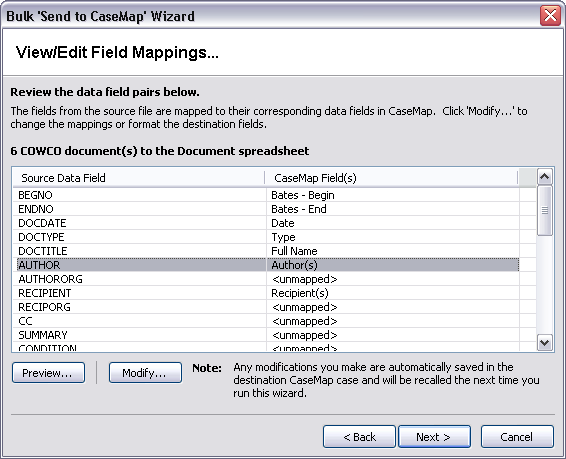Select the highlighted AUTHOR row
Screen dimensions: 566x459
tap(268, 265)
